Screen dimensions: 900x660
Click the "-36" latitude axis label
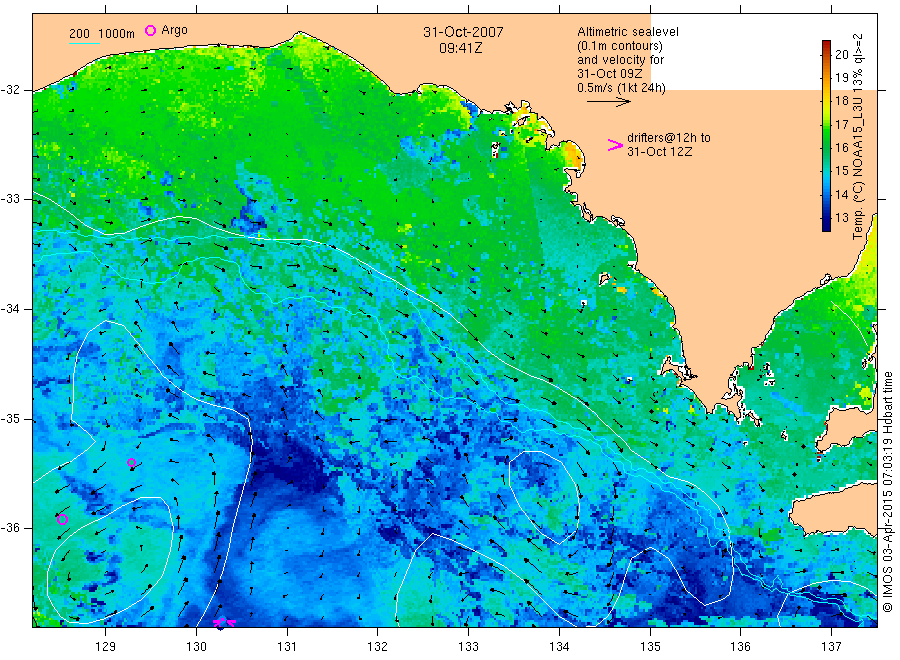11,528
